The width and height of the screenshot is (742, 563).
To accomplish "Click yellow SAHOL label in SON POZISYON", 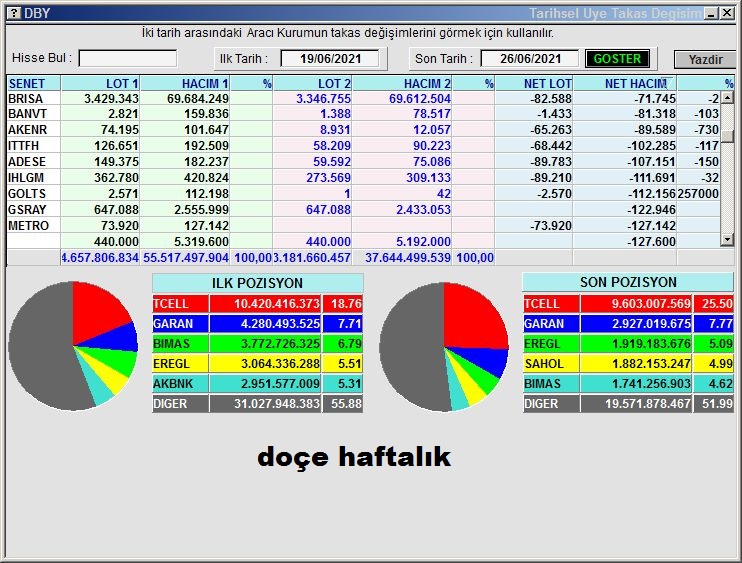I will pos(551,364).
